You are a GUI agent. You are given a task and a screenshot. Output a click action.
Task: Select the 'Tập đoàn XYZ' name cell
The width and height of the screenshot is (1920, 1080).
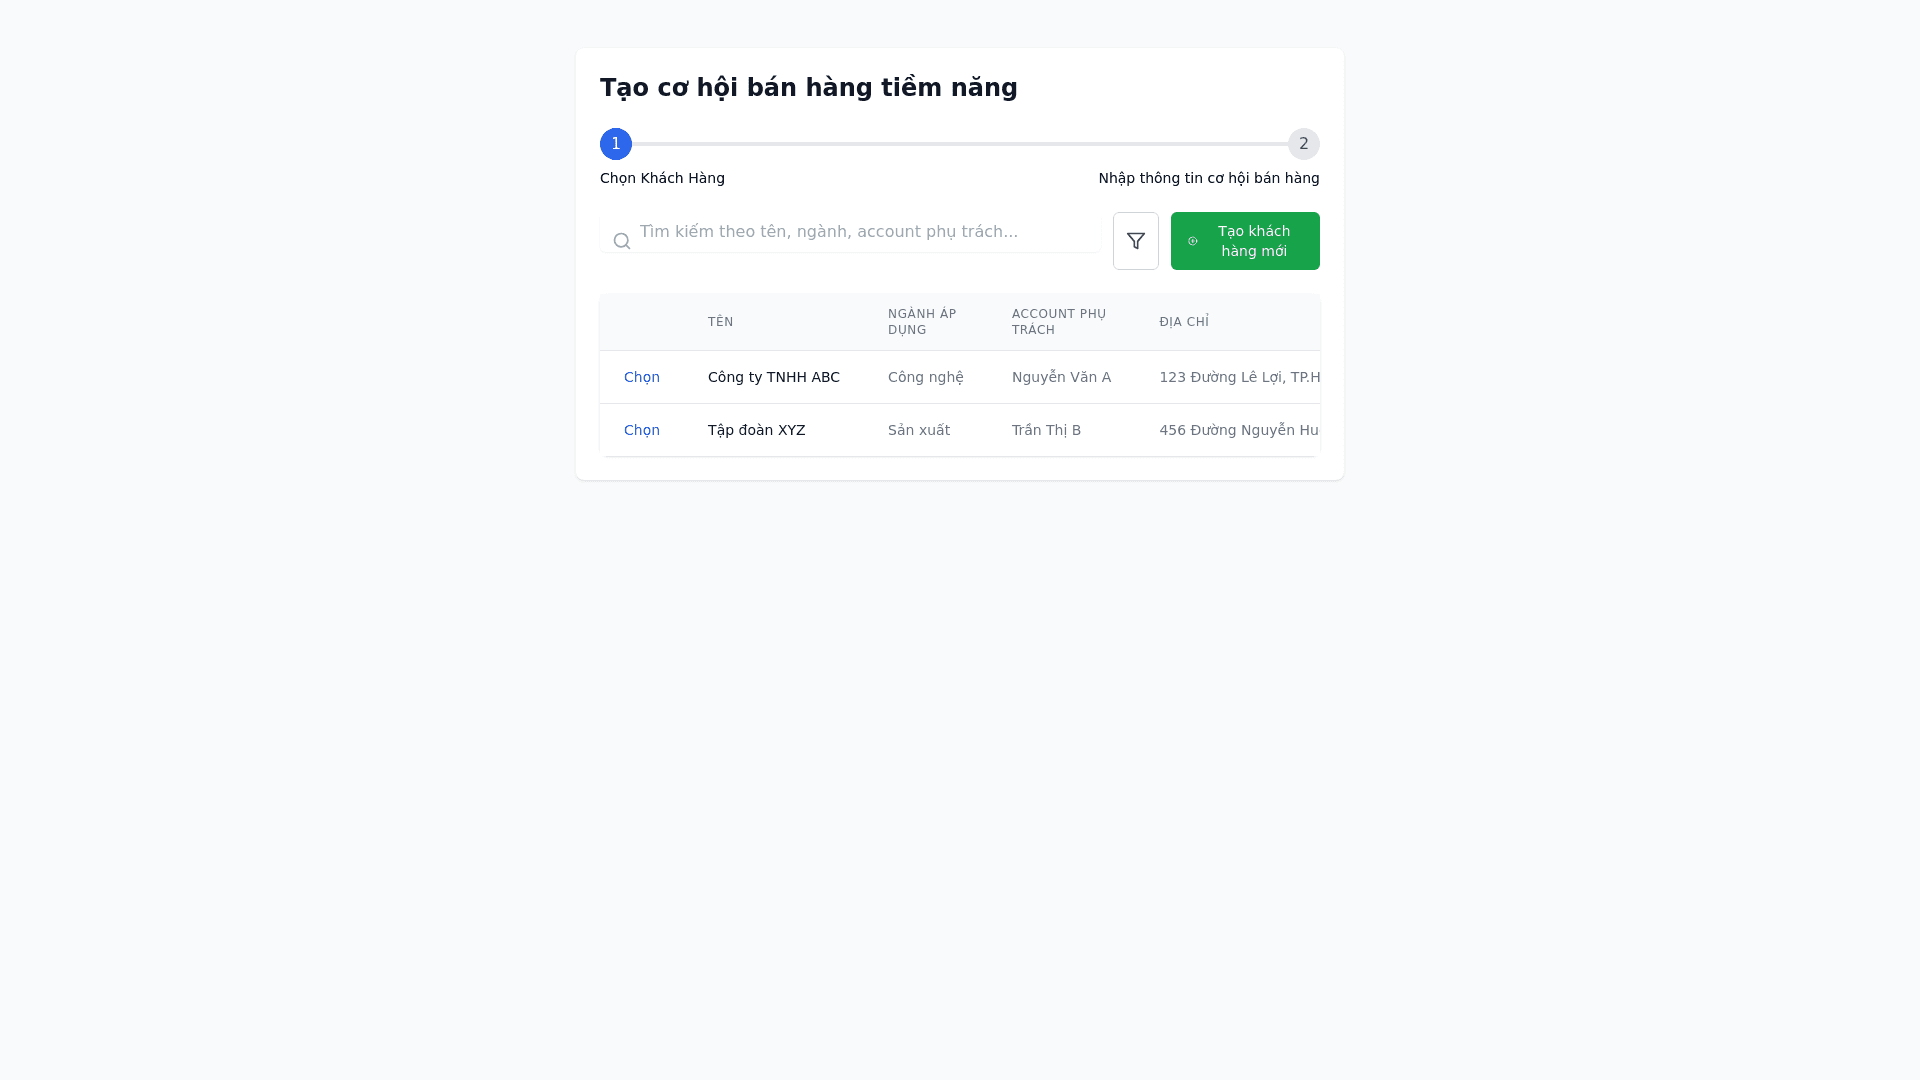click(756, 430)
